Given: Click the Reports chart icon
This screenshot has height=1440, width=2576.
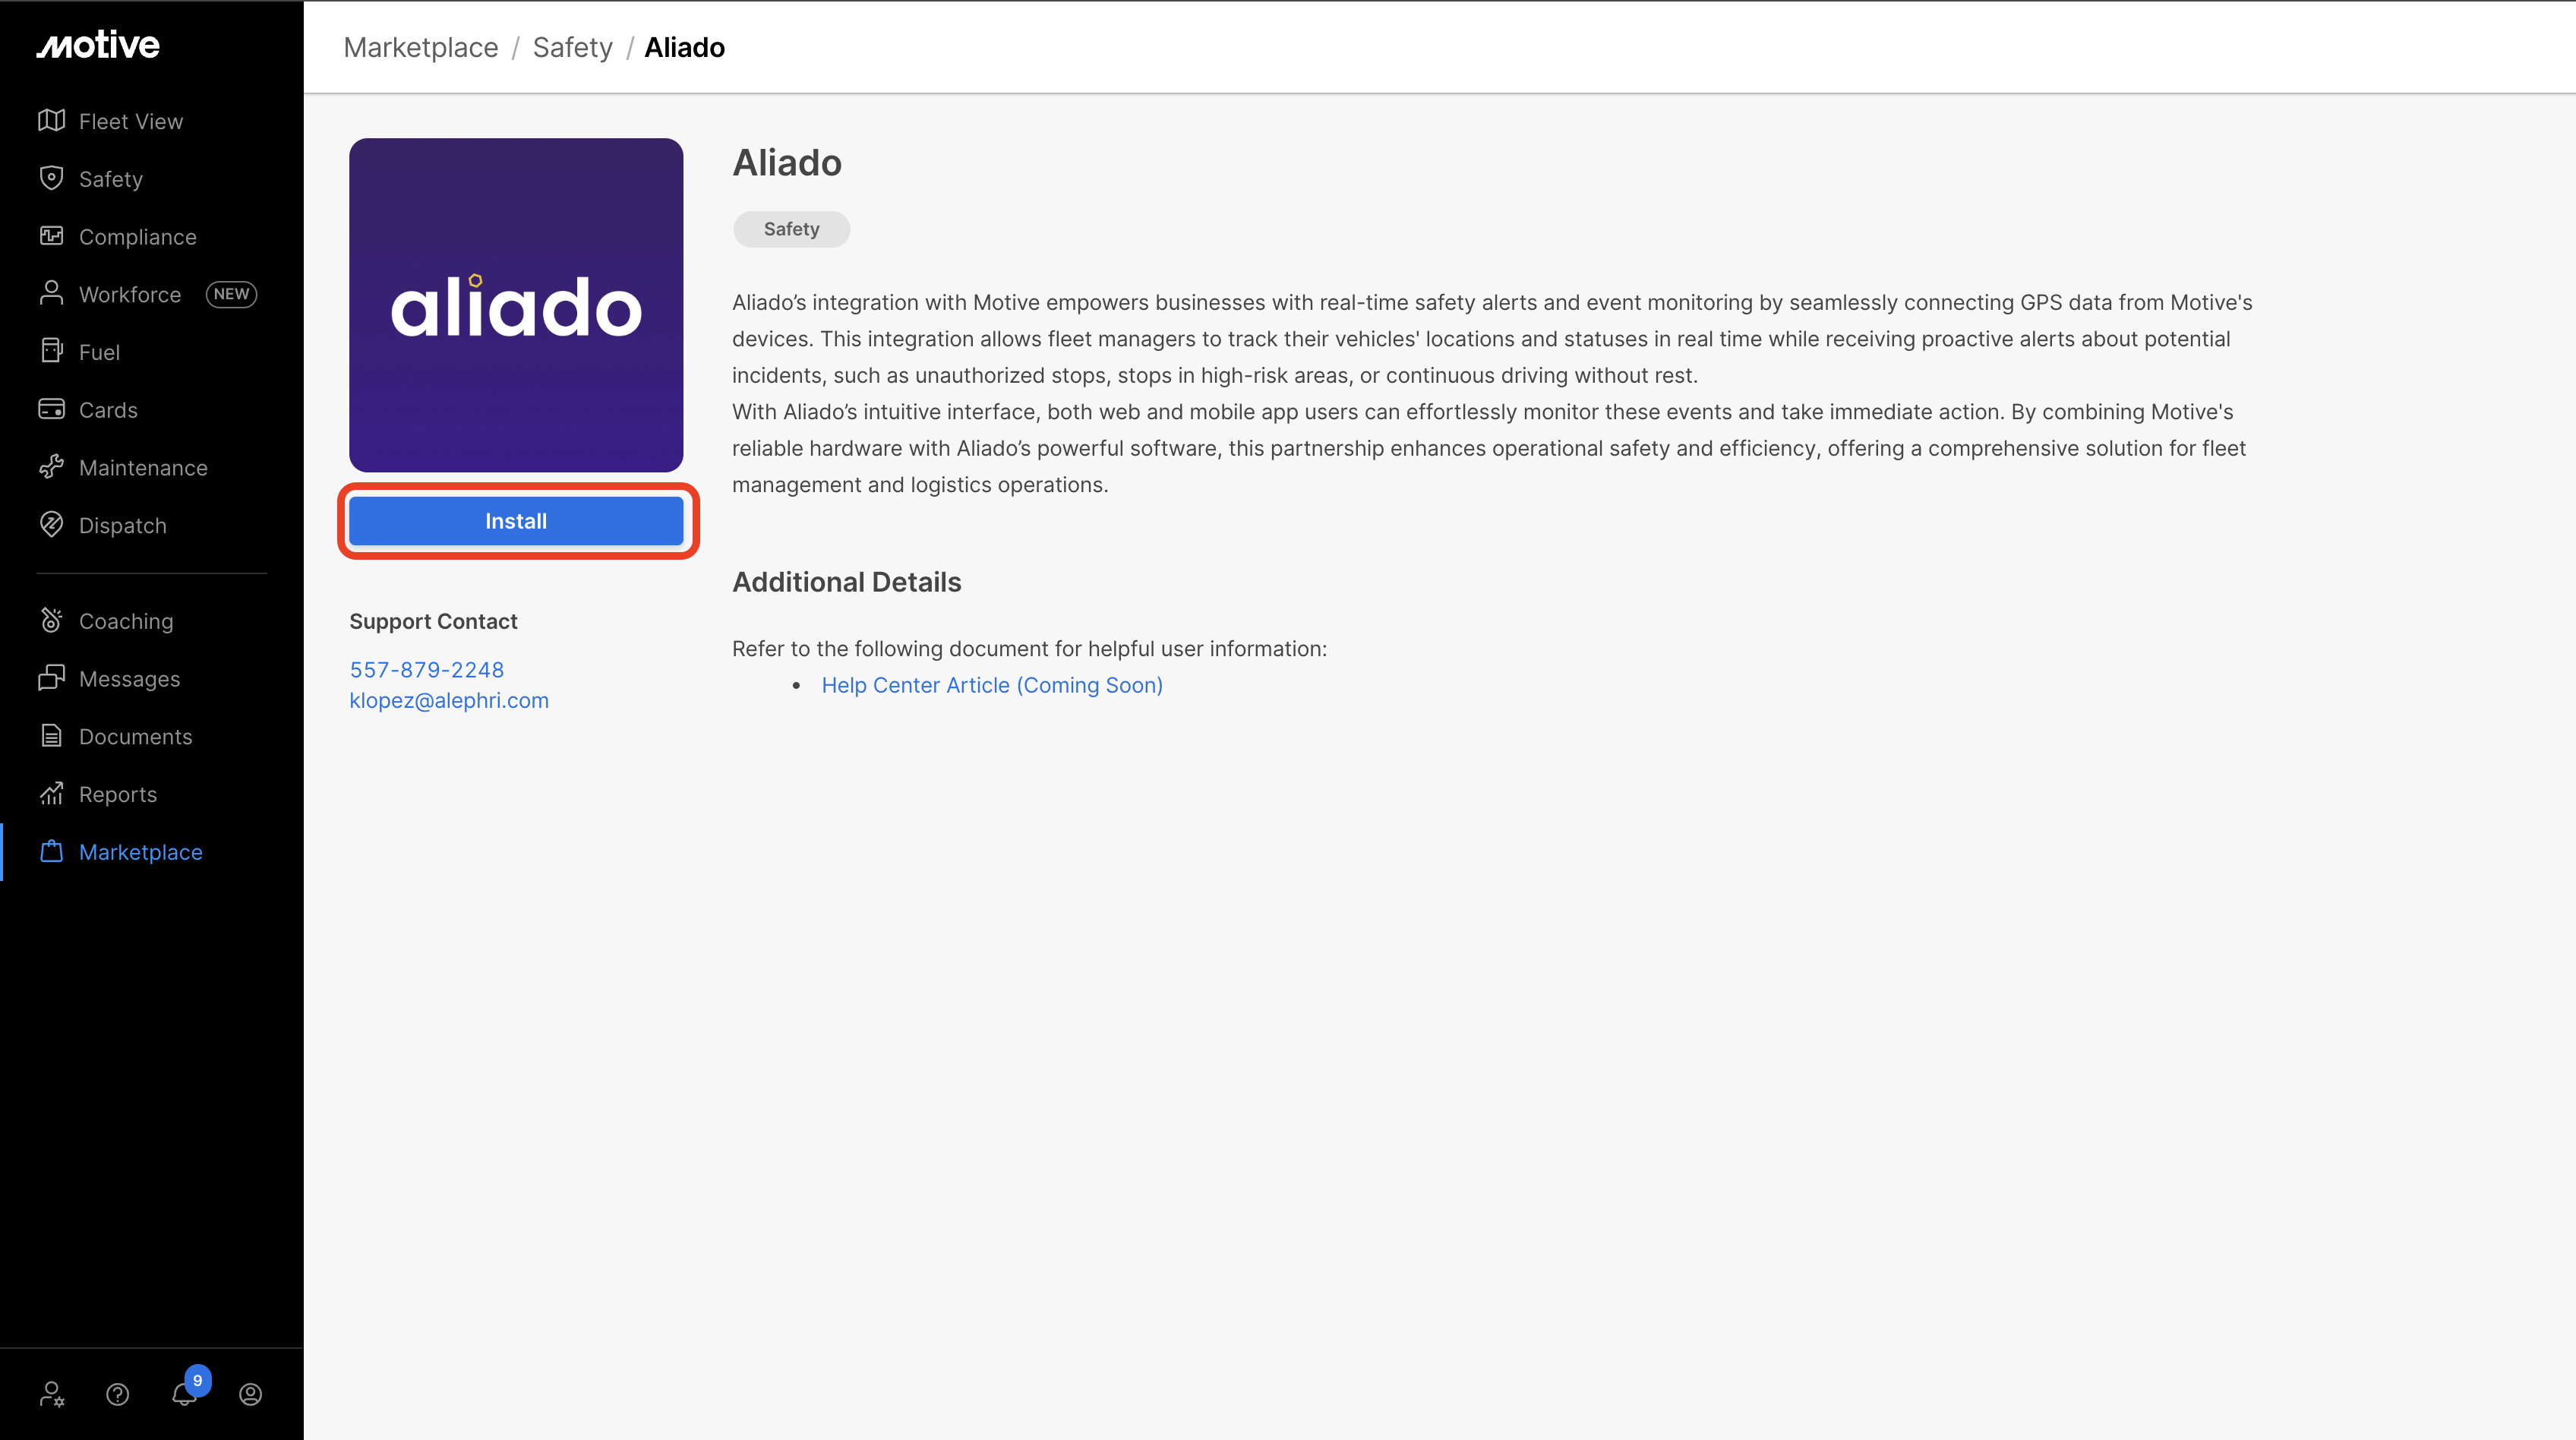Looking at the screenshot, I should tap(51, 793).
